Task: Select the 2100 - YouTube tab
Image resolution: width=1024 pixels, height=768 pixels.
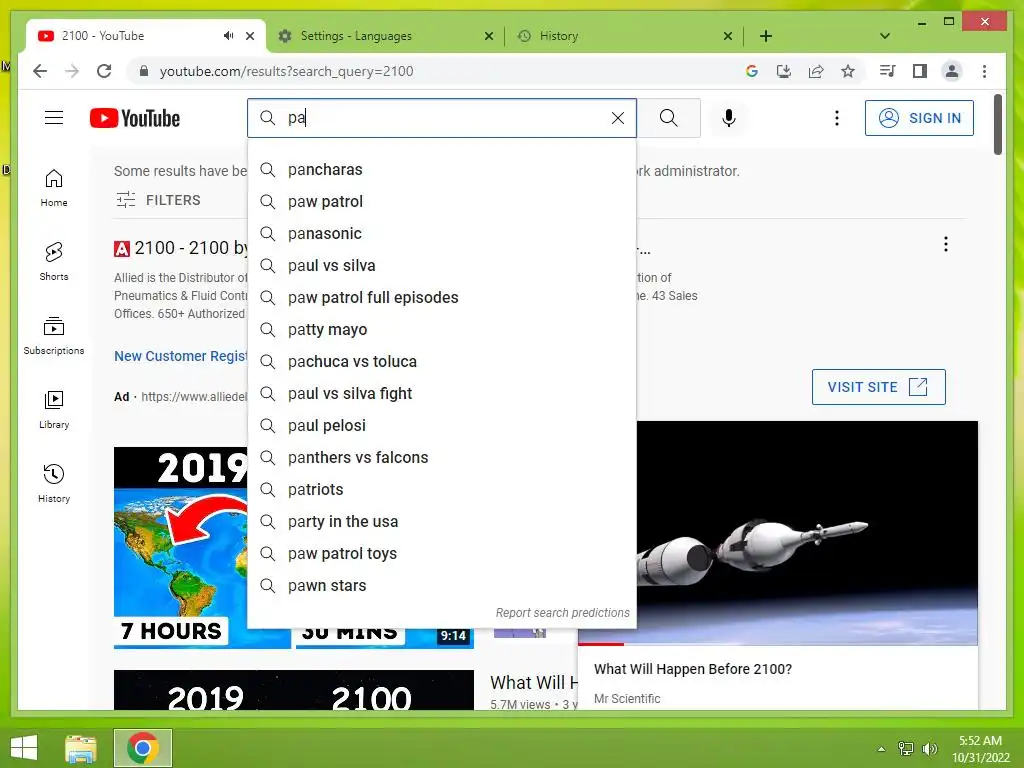Action: pyautogui.click(x=146, y=36)
